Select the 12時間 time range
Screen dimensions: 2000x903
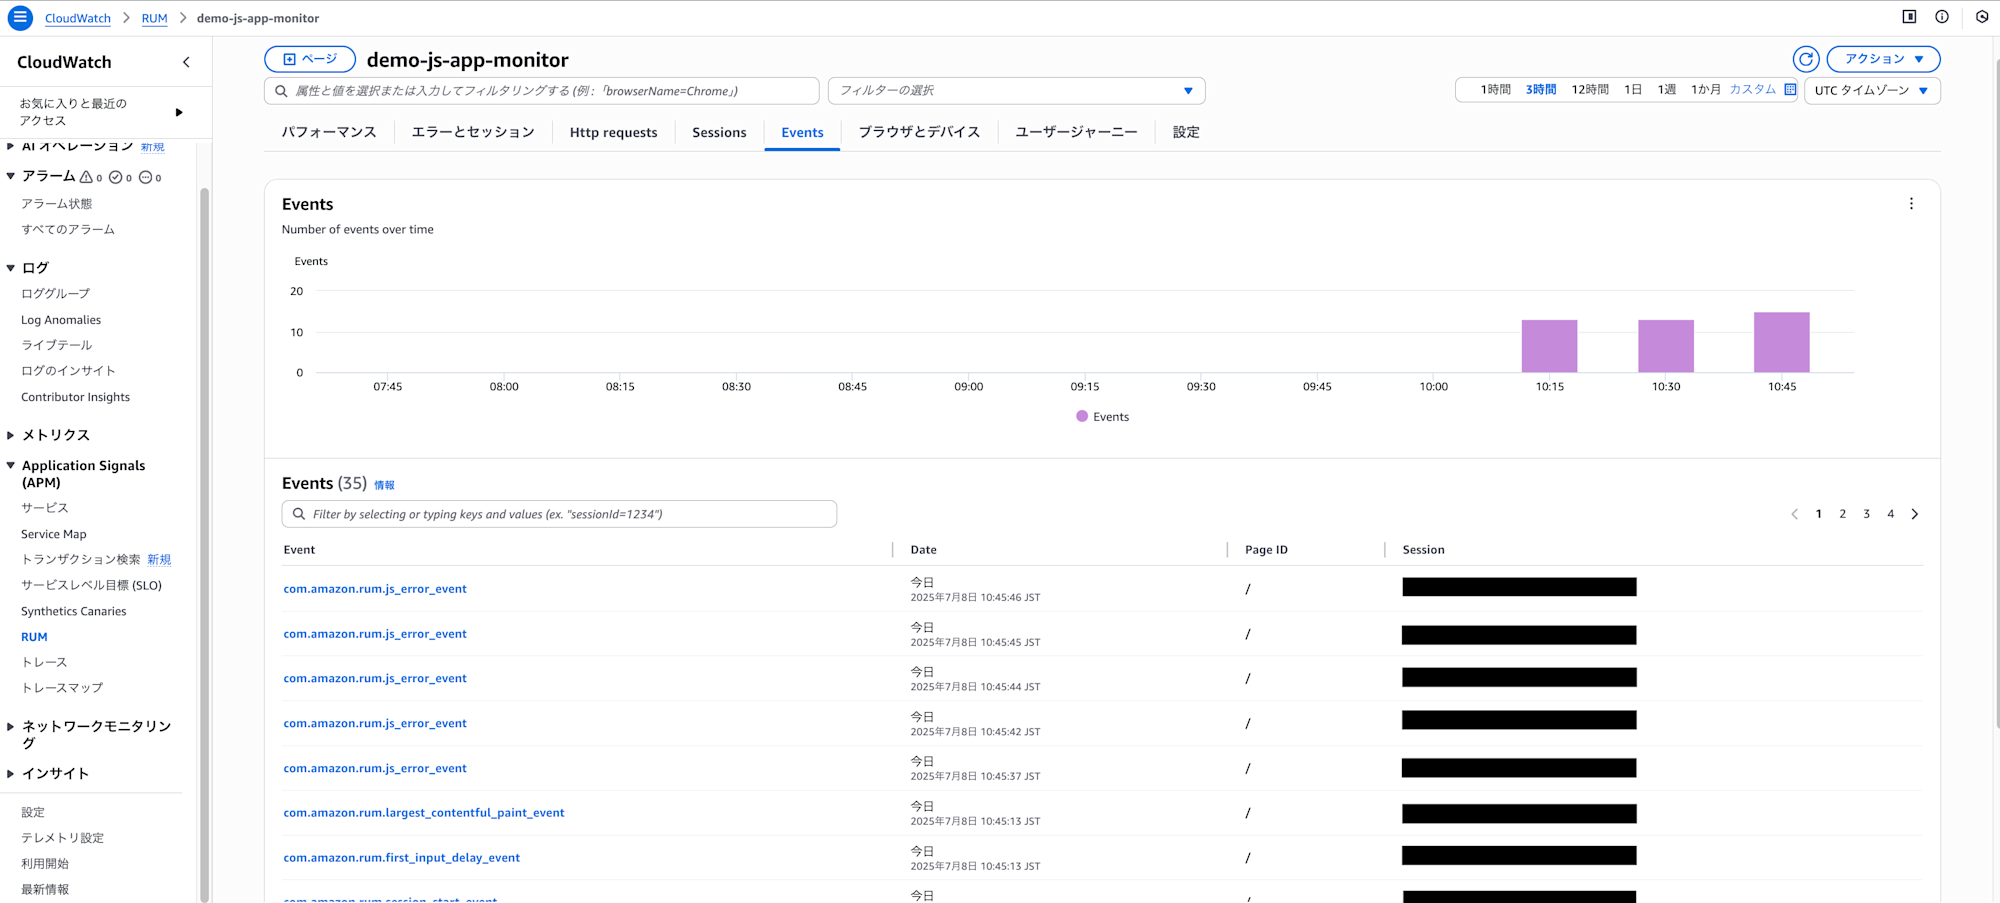1590,90
